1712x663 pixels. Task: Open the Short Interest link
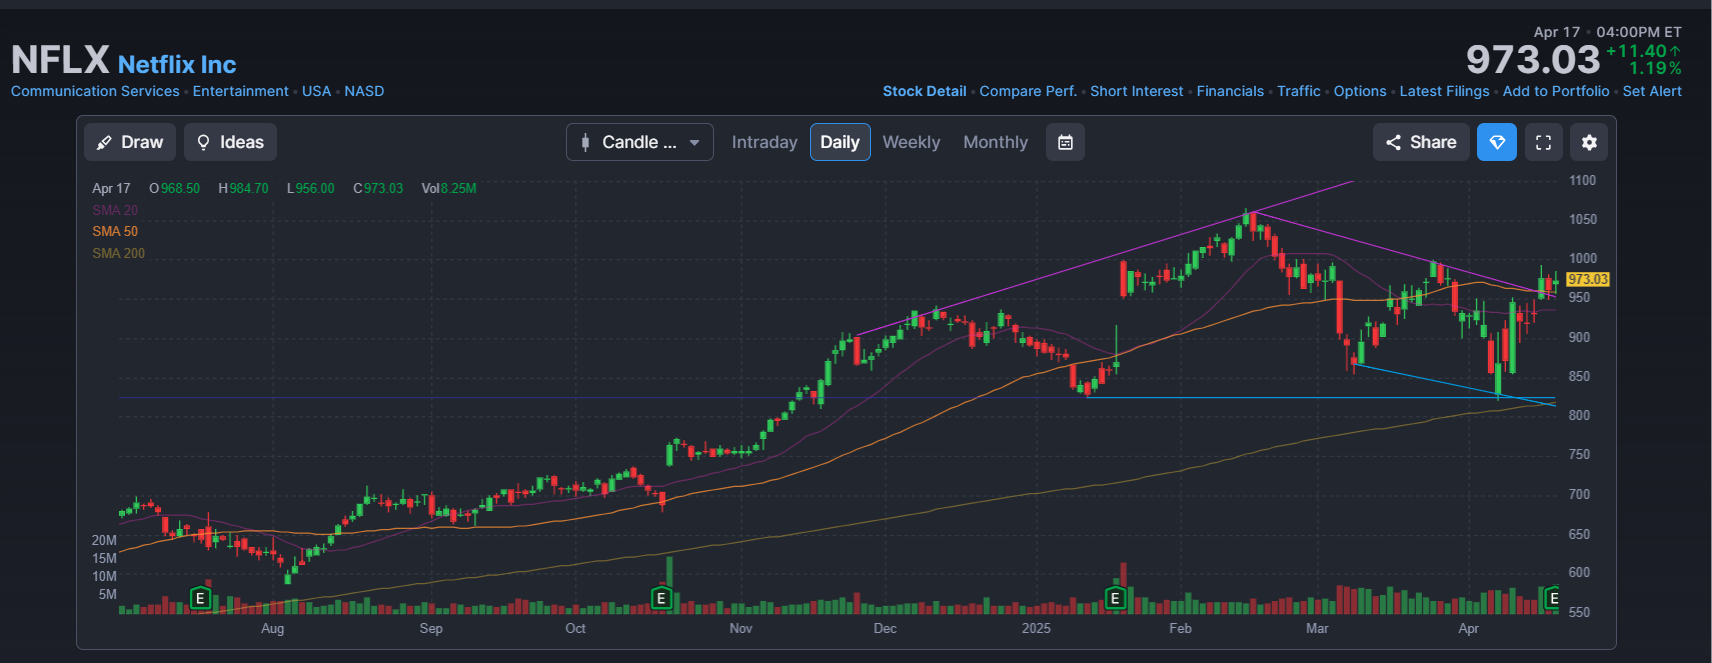(x=1136, y=91)
